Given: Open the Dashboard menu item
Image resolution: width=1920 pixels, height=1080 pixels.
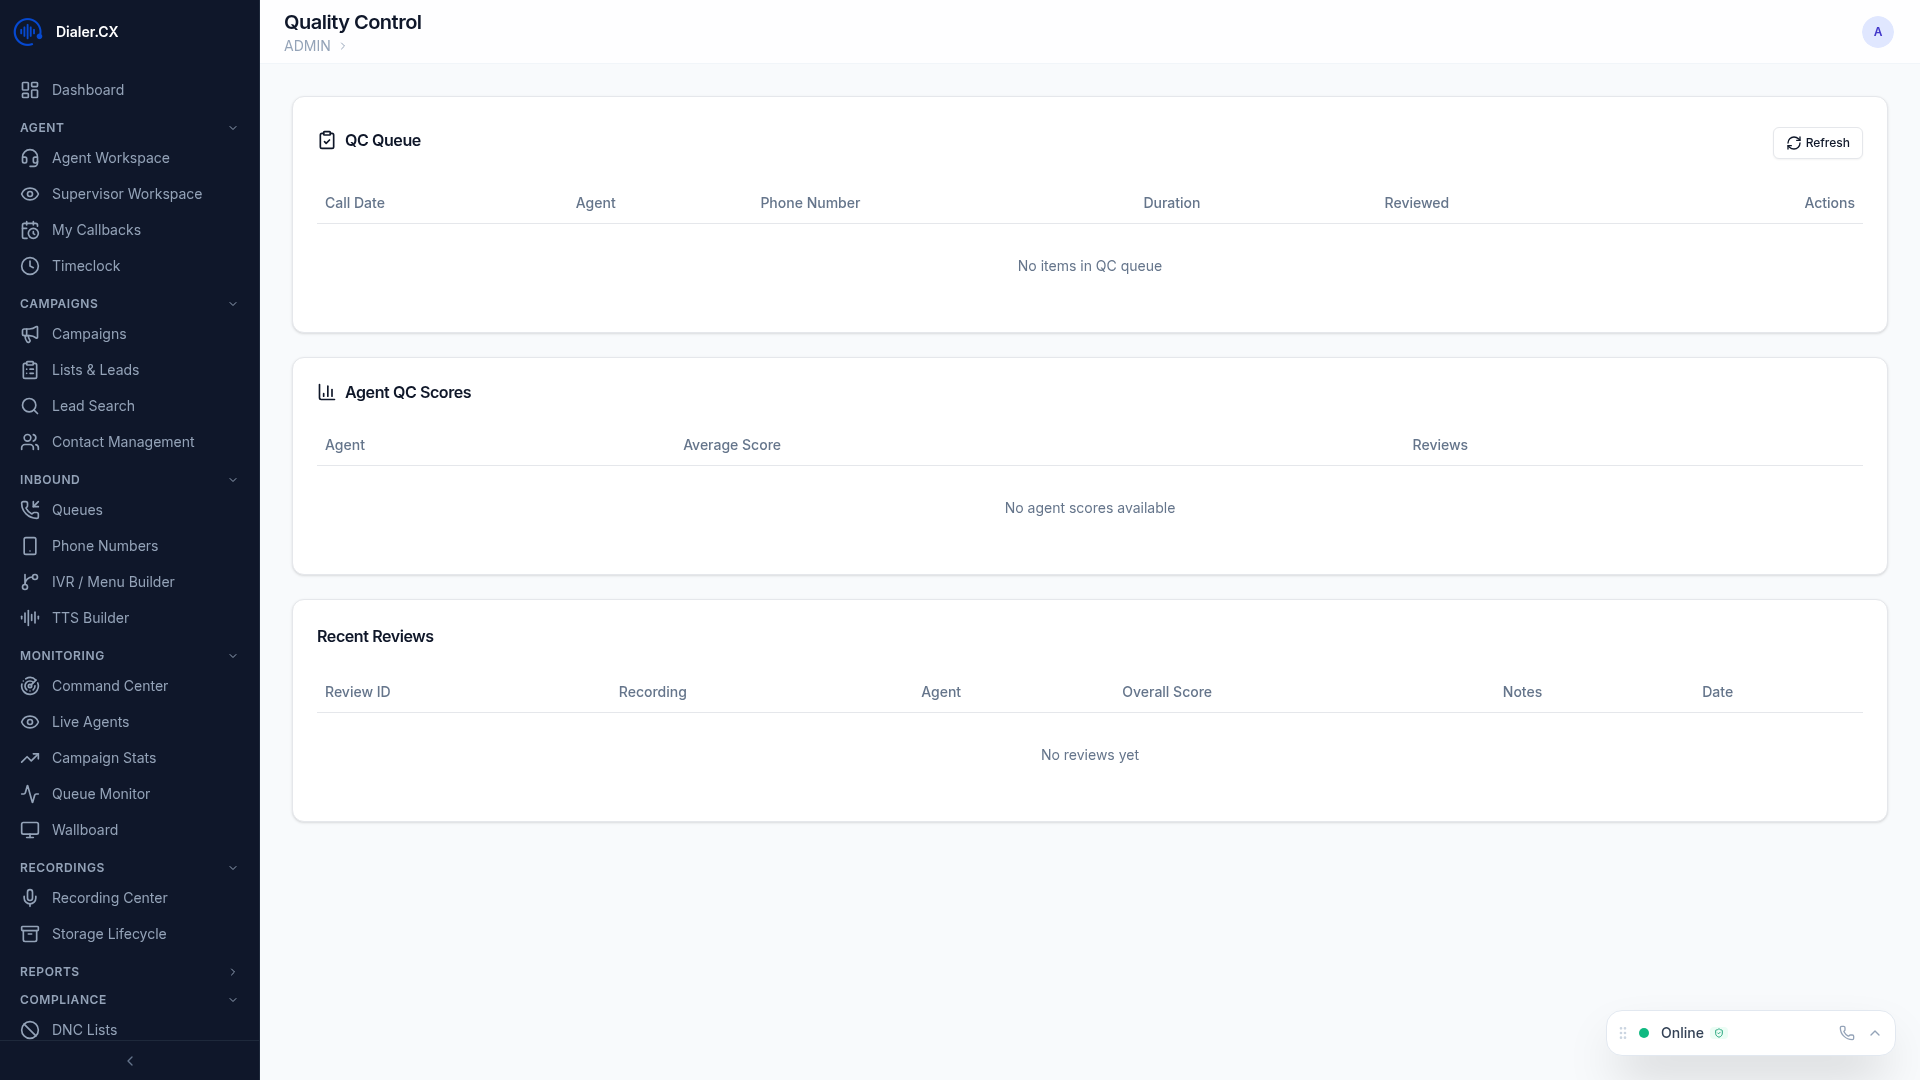Looking at the screenshot, I should click(x=88, y=90).
